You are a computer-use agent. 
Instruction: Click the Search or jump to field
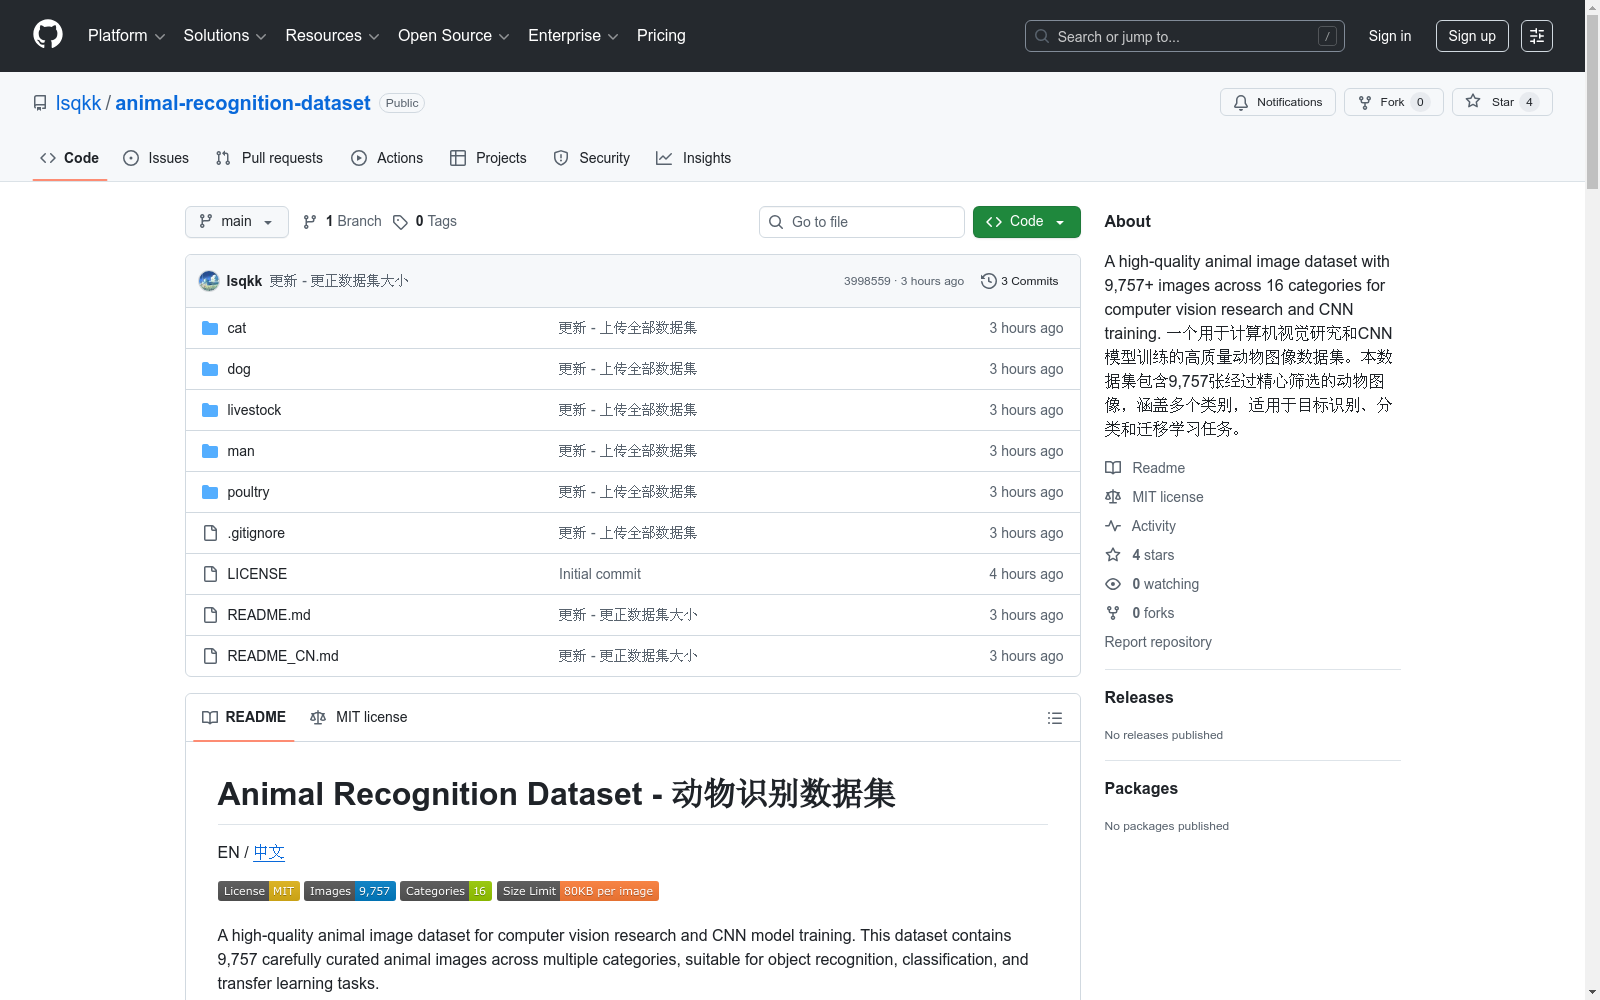tap(1185, 36)
